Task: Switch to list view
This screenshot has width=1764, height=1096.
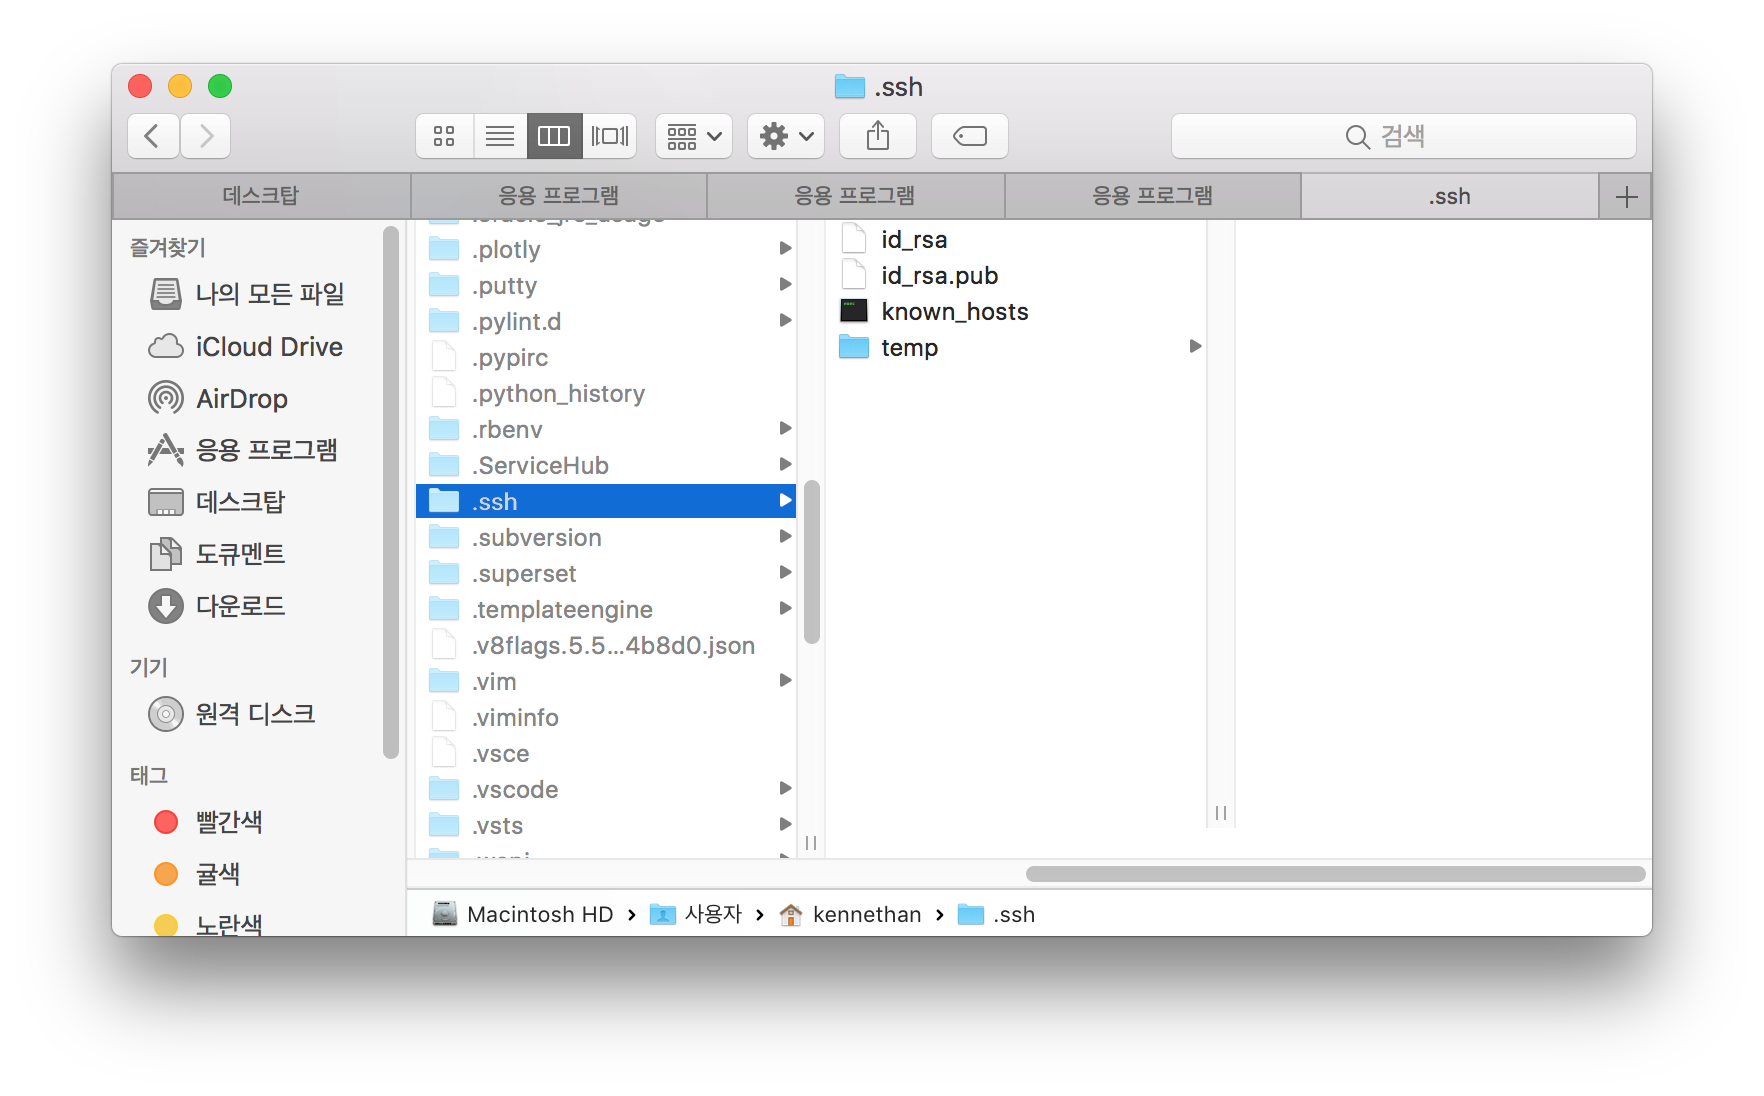Action: 499,136
